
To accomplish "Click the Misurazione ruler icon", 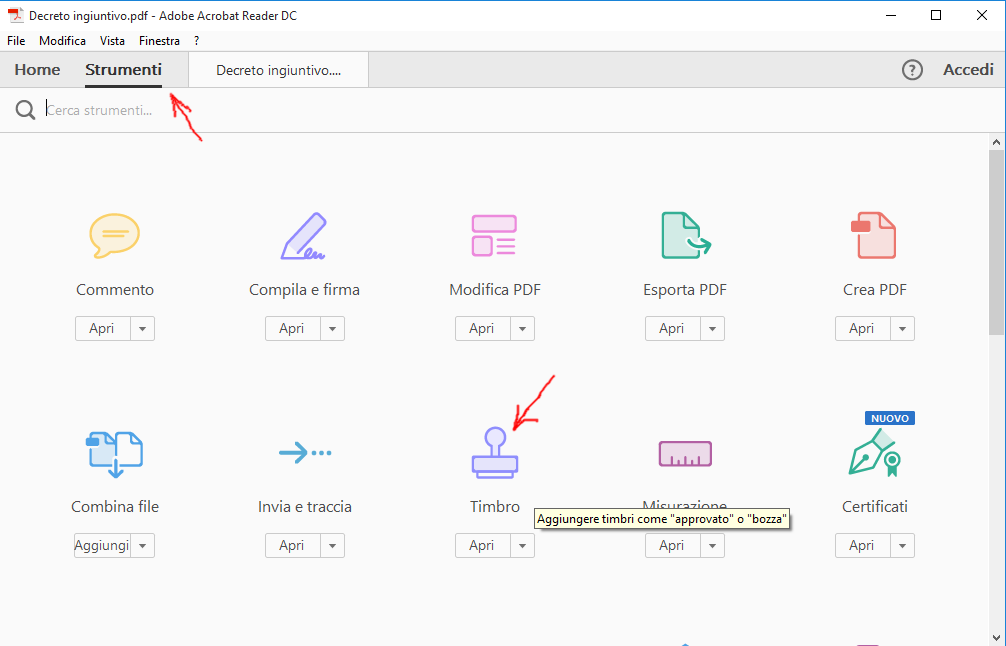I will (685, 454).
